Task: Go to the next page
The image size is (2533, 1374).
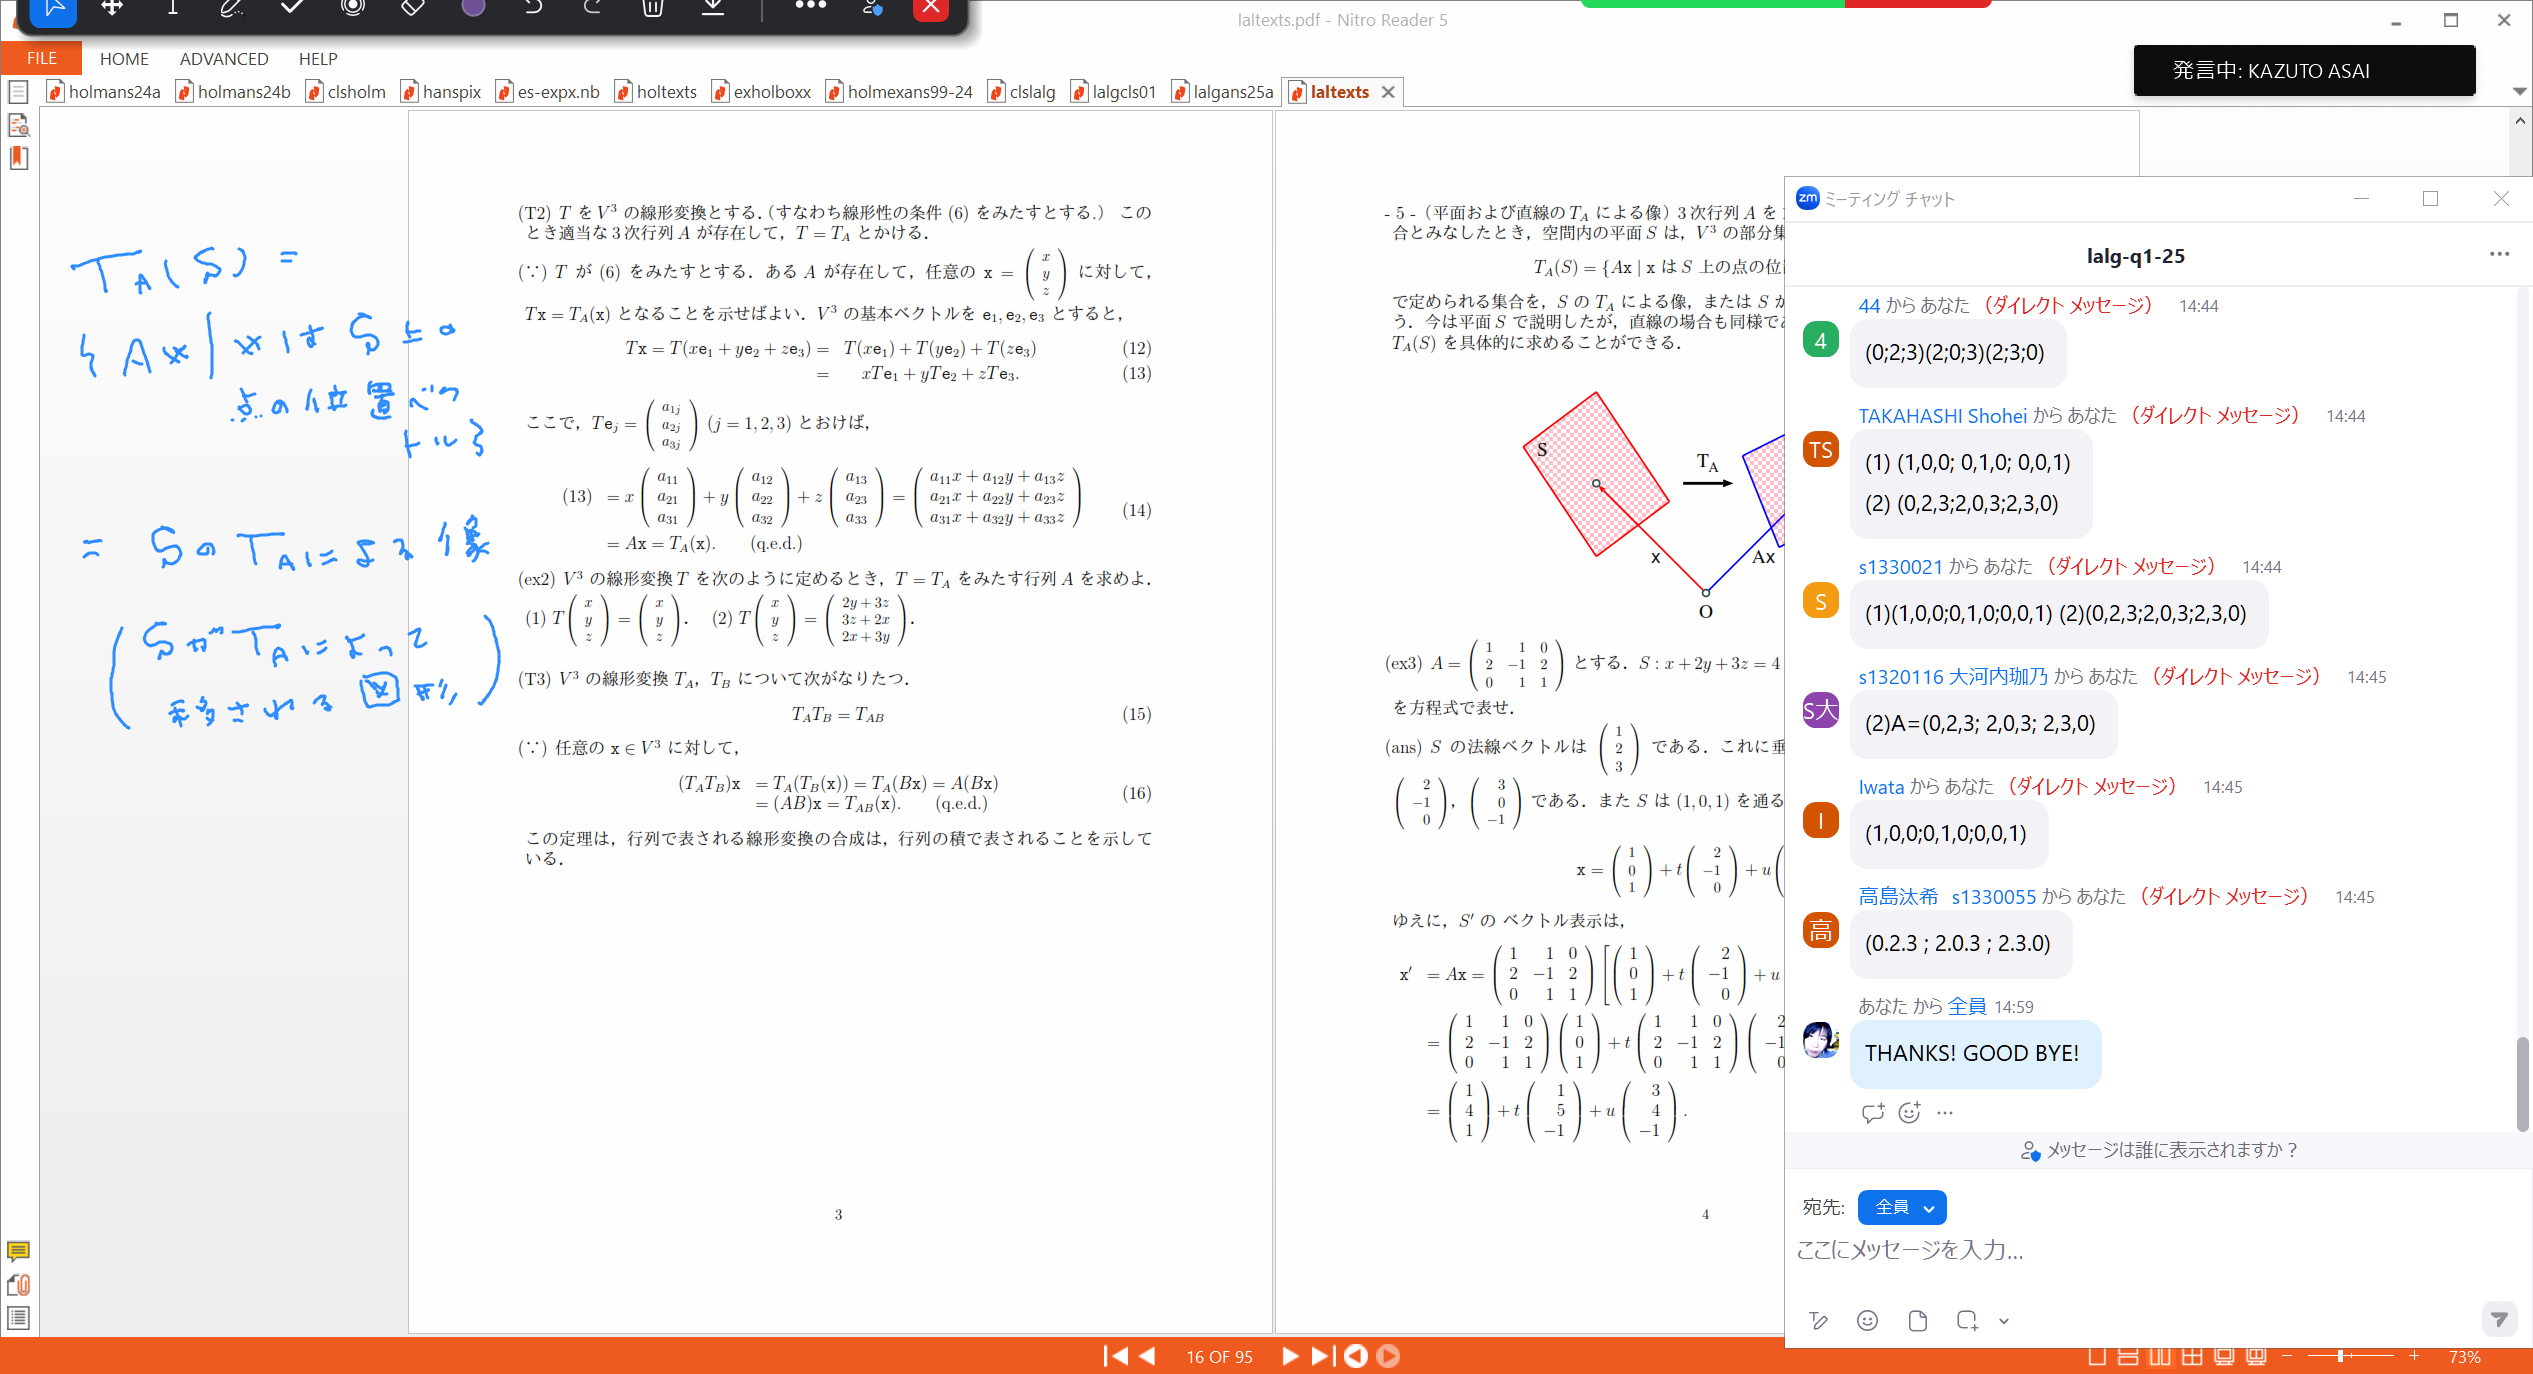Action: [x=1289, y=1356]
